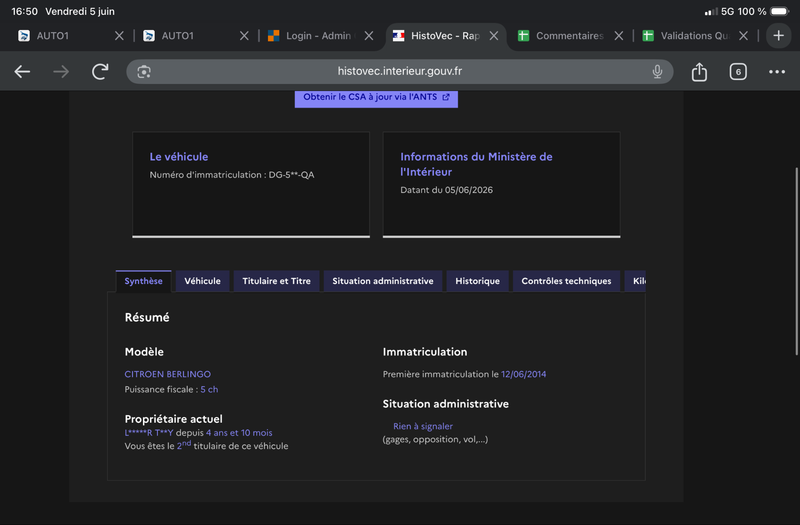The height and width of the screenshot is (525, 800).
Task: Open the Contrôles techniques tab
Action: (x=566, y=281)
